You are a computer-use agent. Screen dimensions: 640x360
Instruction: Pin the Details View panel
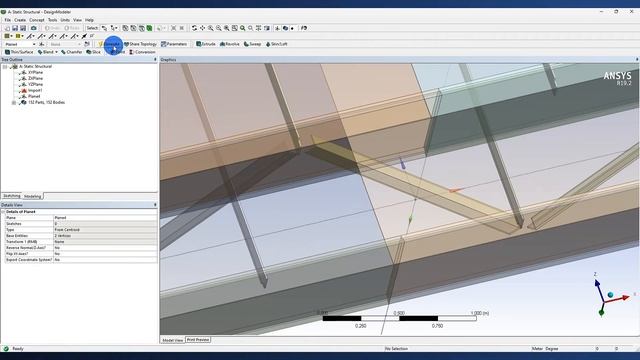[x=155, y=205]
